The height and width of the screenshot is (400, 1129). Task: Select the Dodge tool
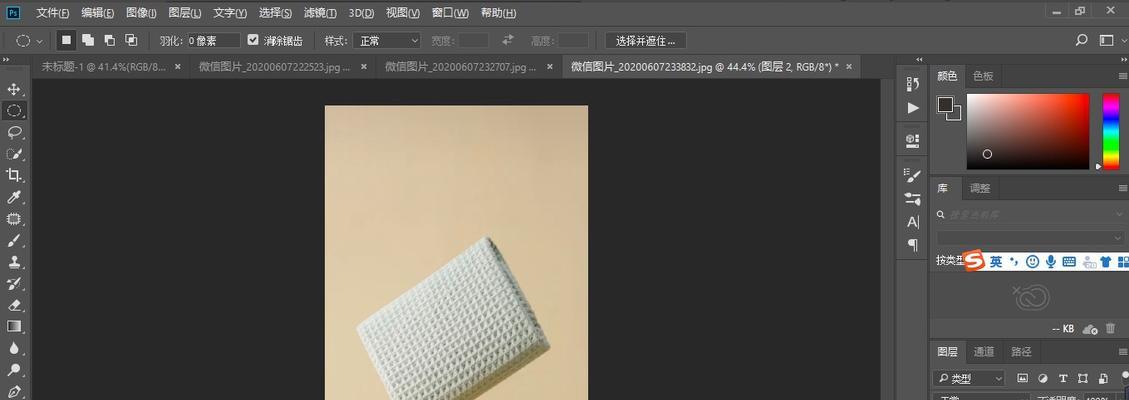pyautogui.click(x=14, y=370)
